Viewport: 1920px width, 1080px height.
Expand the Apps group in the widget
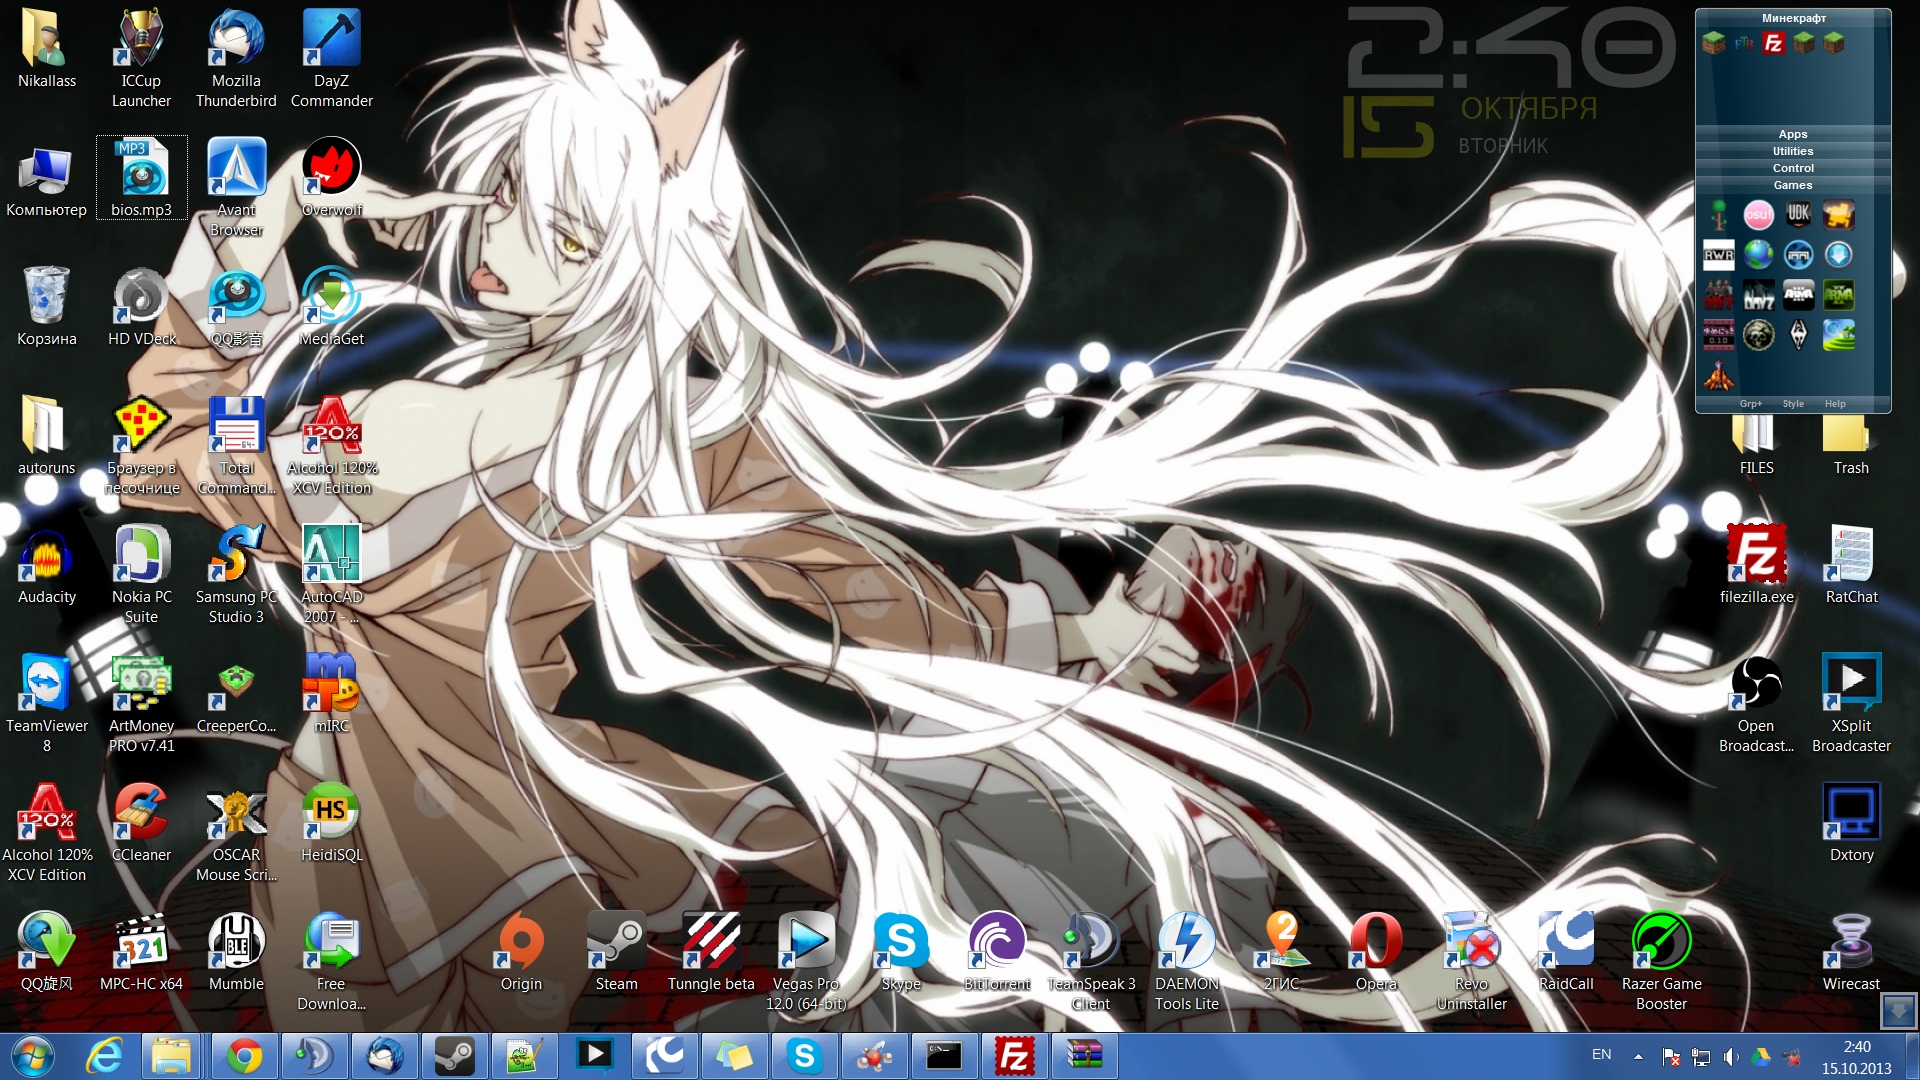pyautogui.click(x=1793, y=134)
